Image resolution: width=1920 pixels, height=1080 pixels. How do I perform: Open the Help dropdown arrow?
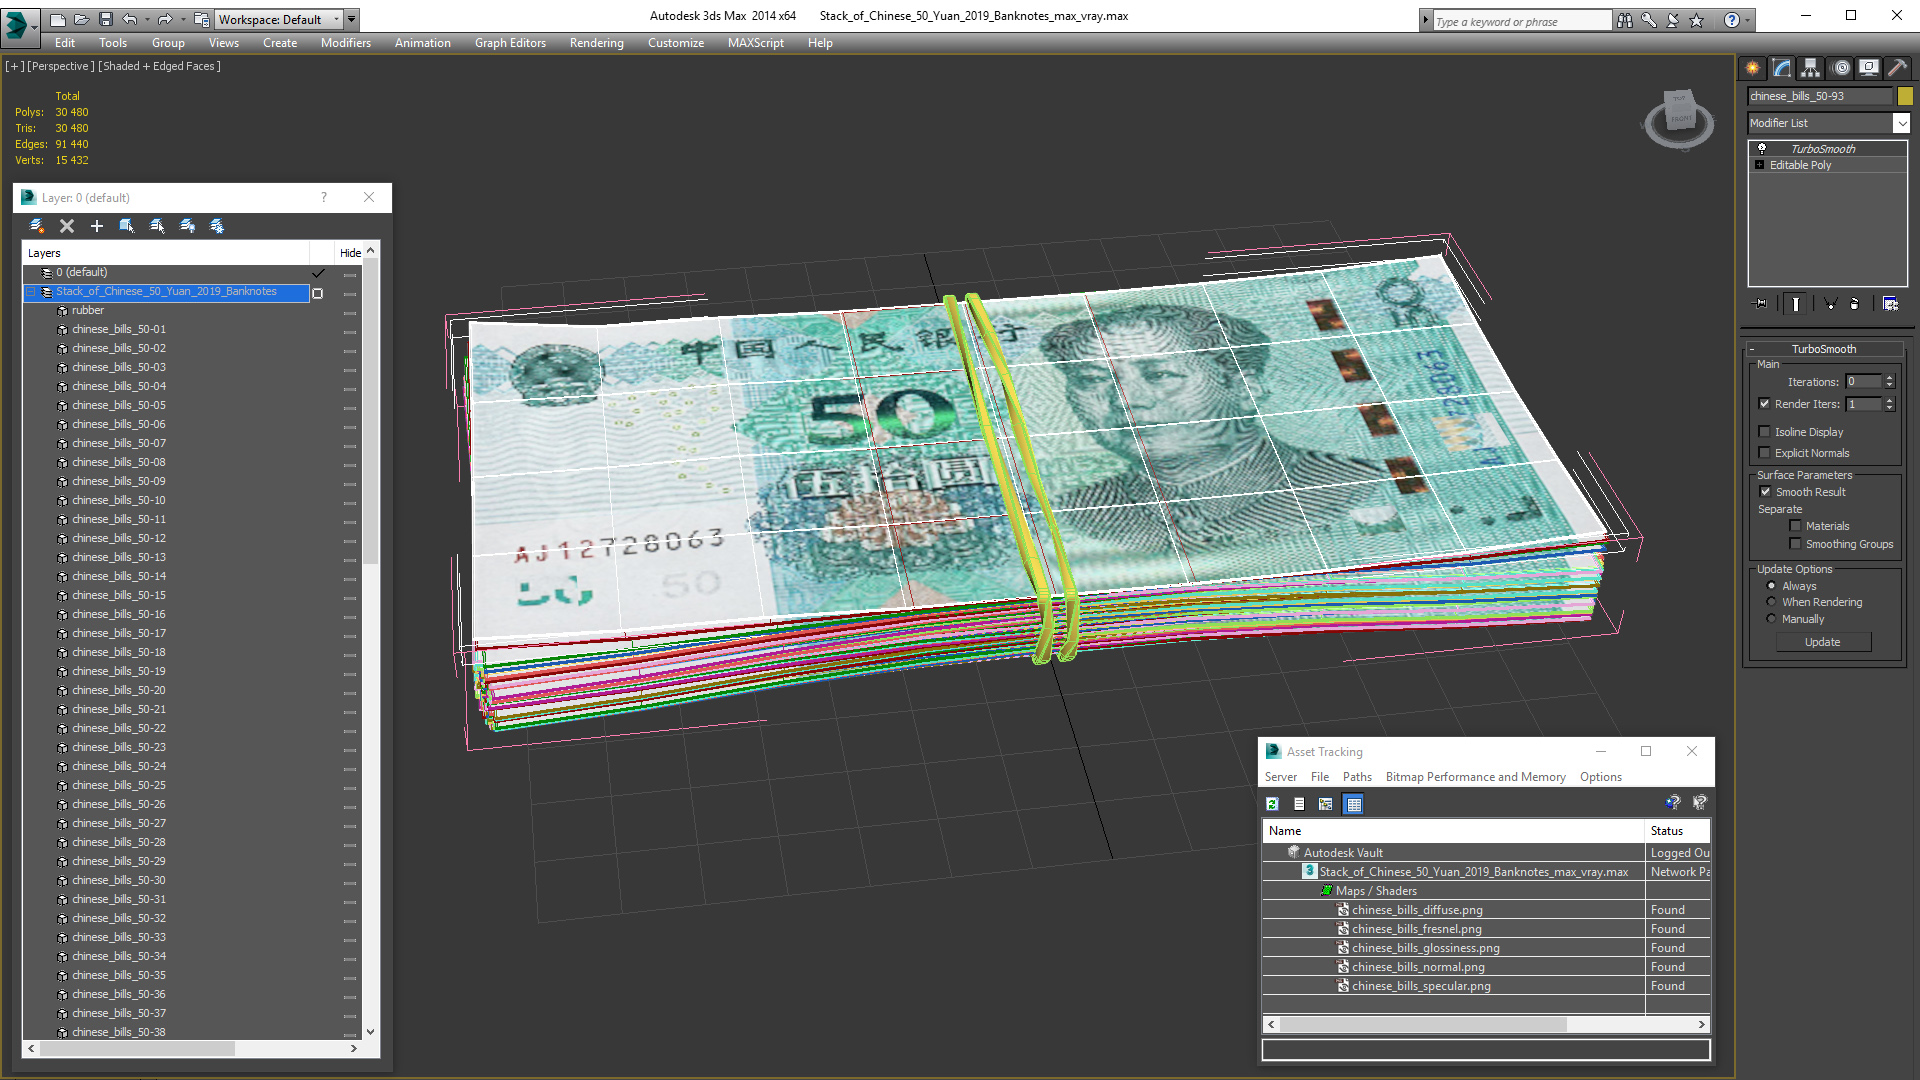click(1748, 20)
